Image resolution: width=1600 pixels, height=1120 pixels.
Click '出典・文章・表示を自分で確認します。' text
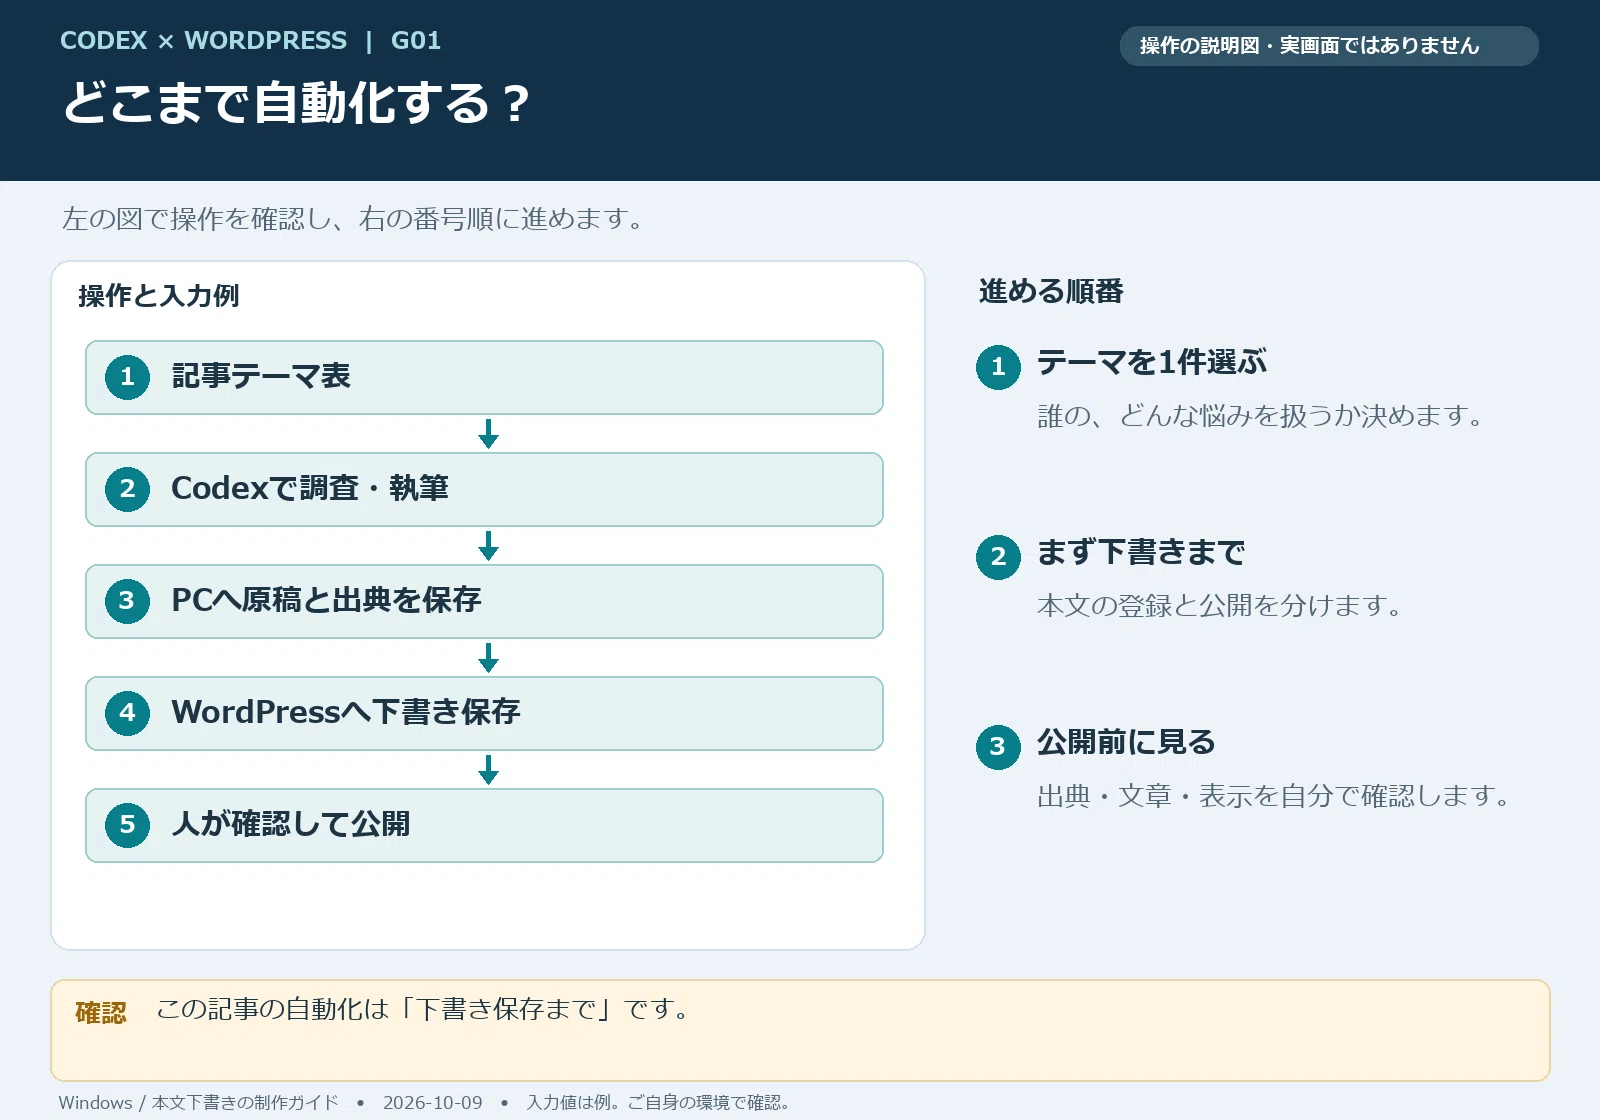point(1274,796)
